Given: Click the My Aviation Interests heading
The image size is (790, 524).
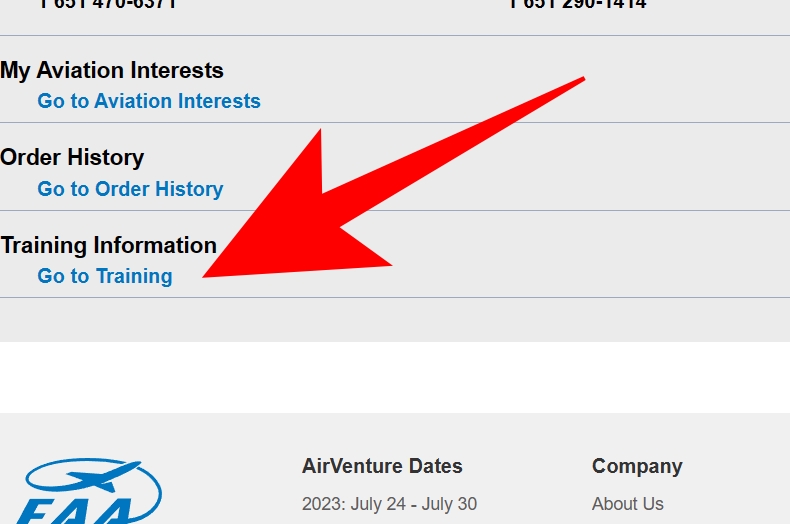Looking at the screenshot, I should tap(112, 70).
